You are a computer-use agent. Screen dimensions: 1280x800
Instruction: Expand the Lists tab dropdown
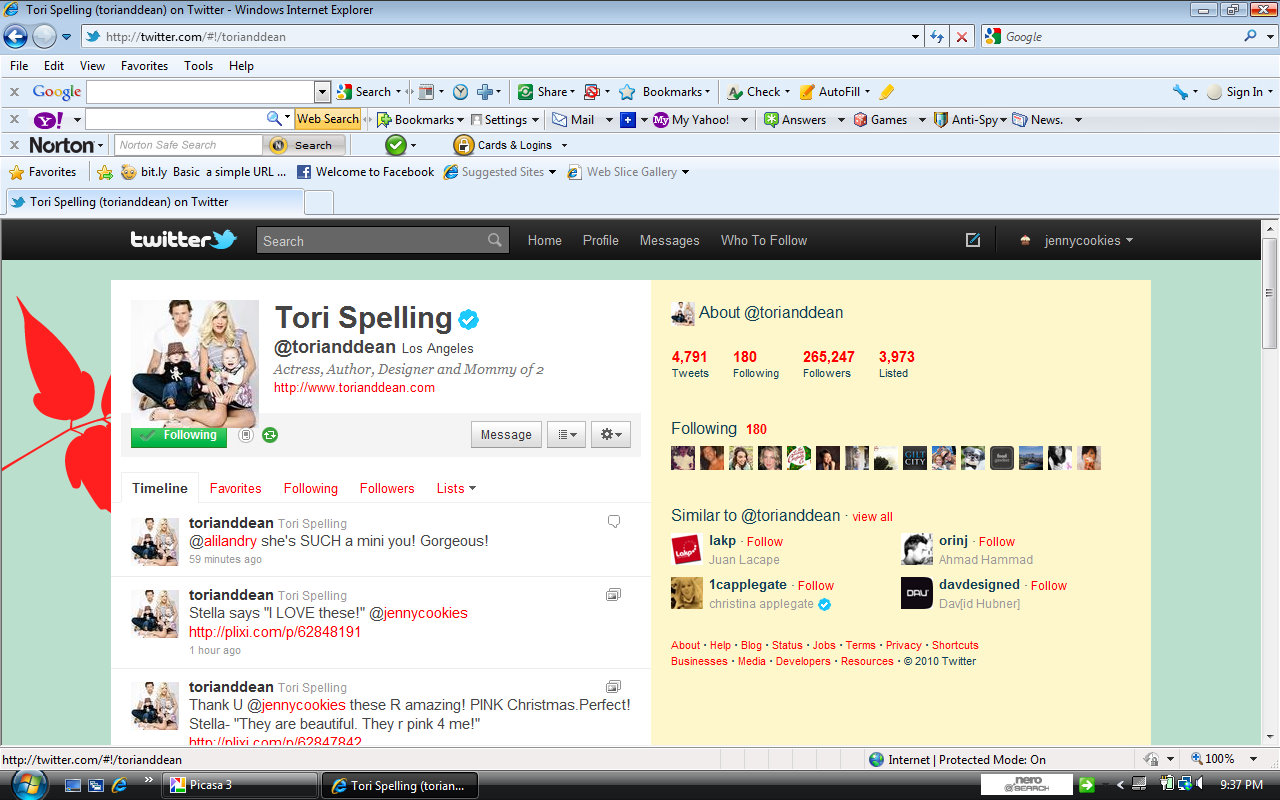click(x=456, y=488)
